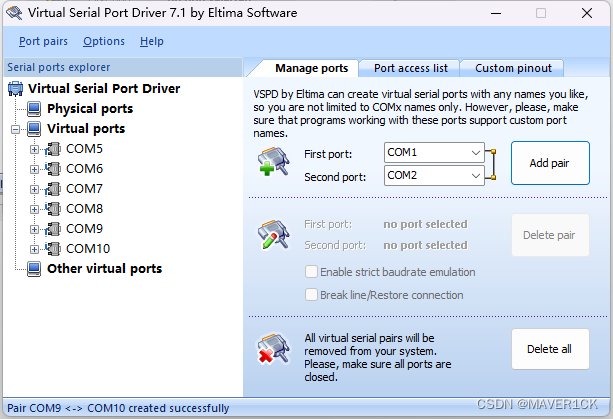Image resolution: width=613 pixels, height=419 pixels.
Task: Expand the COM10 tree node
Action: point(34,249)
